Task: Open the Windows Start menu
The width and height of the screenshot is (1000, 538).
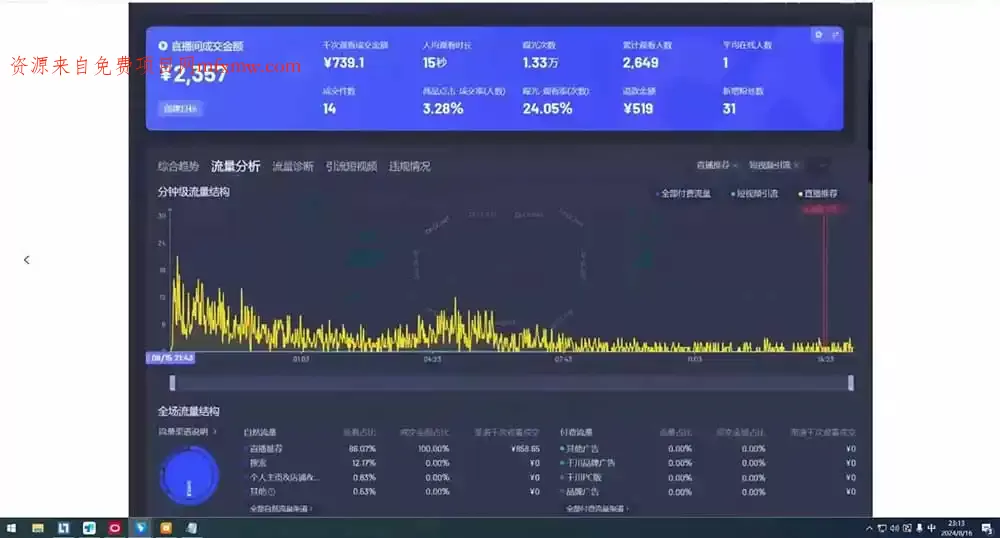Action: tap(11, 528)
